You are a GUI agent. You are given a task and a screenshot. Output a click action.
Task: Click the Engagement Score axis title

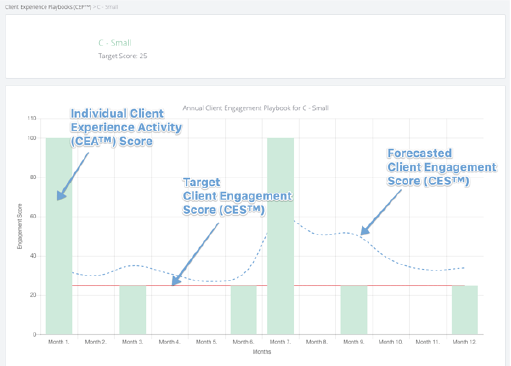click(20, 226)
